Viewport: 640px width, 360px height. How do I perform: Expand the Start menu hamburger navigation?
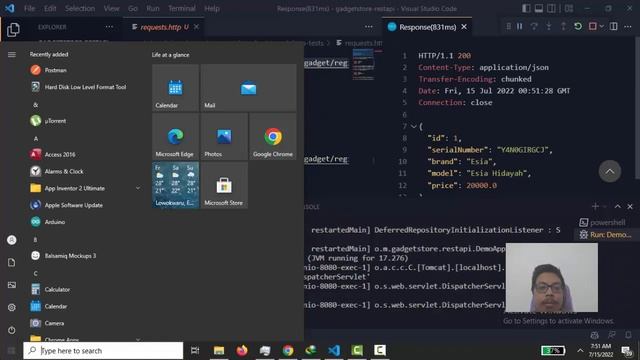(12, 54)
